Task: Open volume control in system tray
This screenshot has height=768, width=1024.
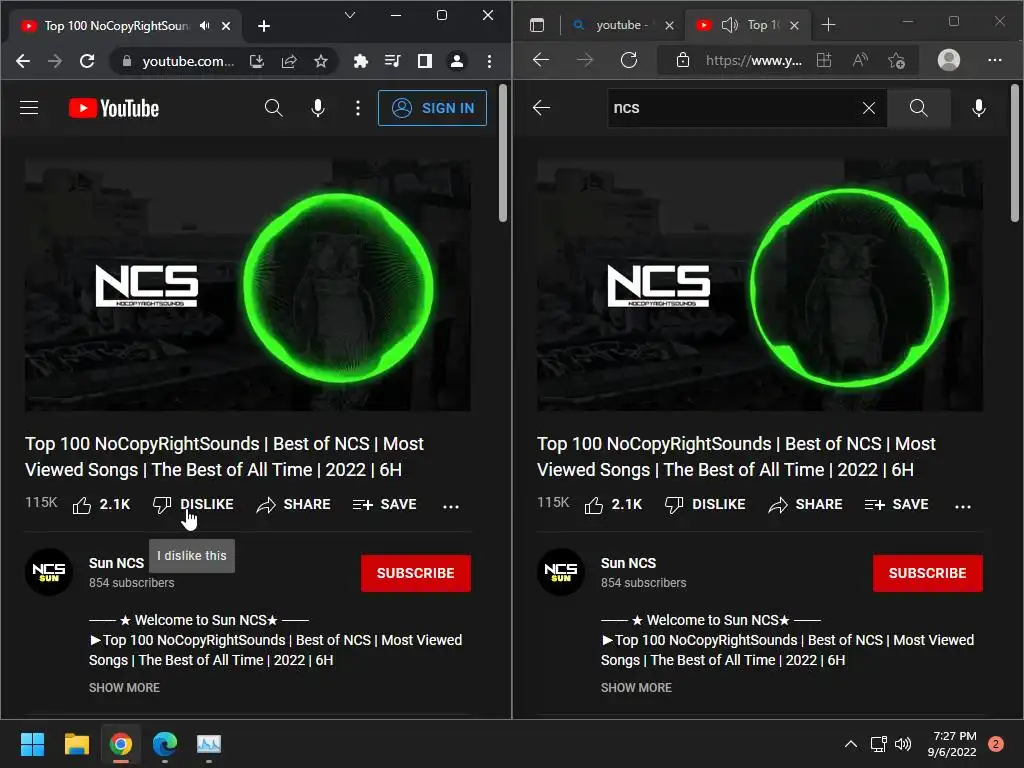Action: click(x=903, y=744)
